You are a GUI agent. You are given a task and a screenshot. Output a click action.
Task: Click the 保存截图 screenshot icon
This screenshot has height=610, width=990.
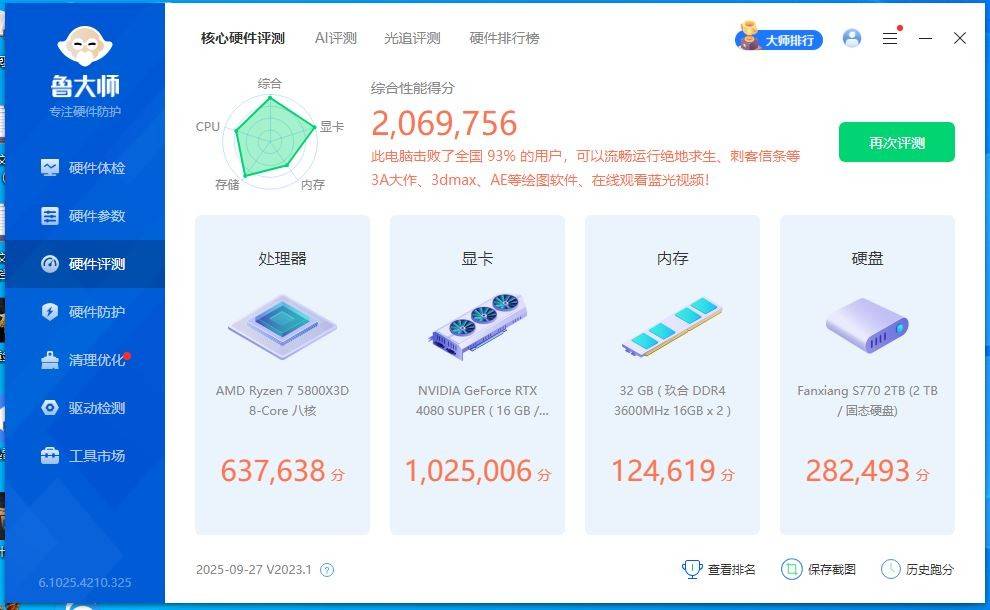coord(791,568)
